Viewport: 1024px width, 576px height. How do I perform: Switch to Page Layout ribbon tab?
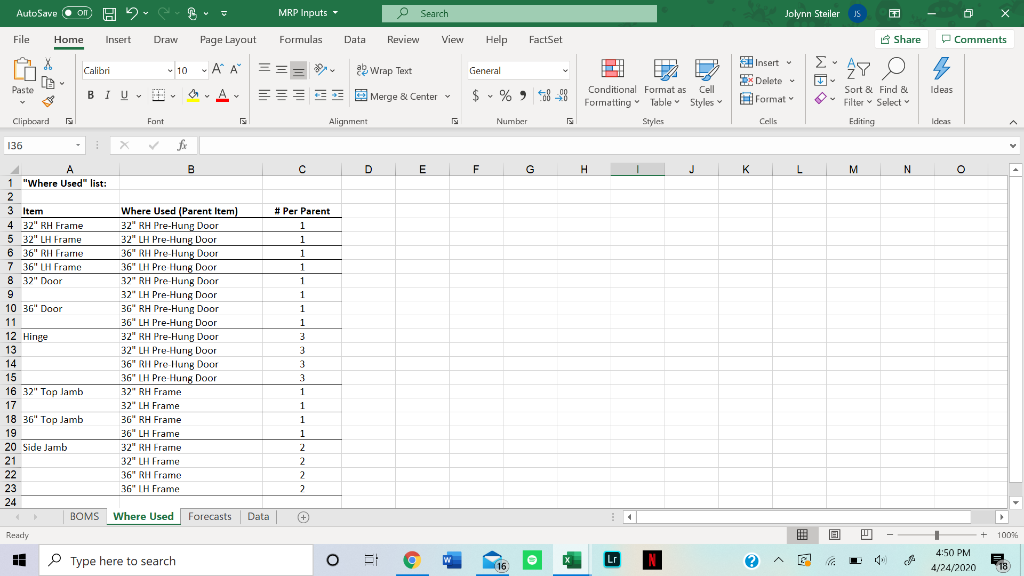[x=228, y=39]
